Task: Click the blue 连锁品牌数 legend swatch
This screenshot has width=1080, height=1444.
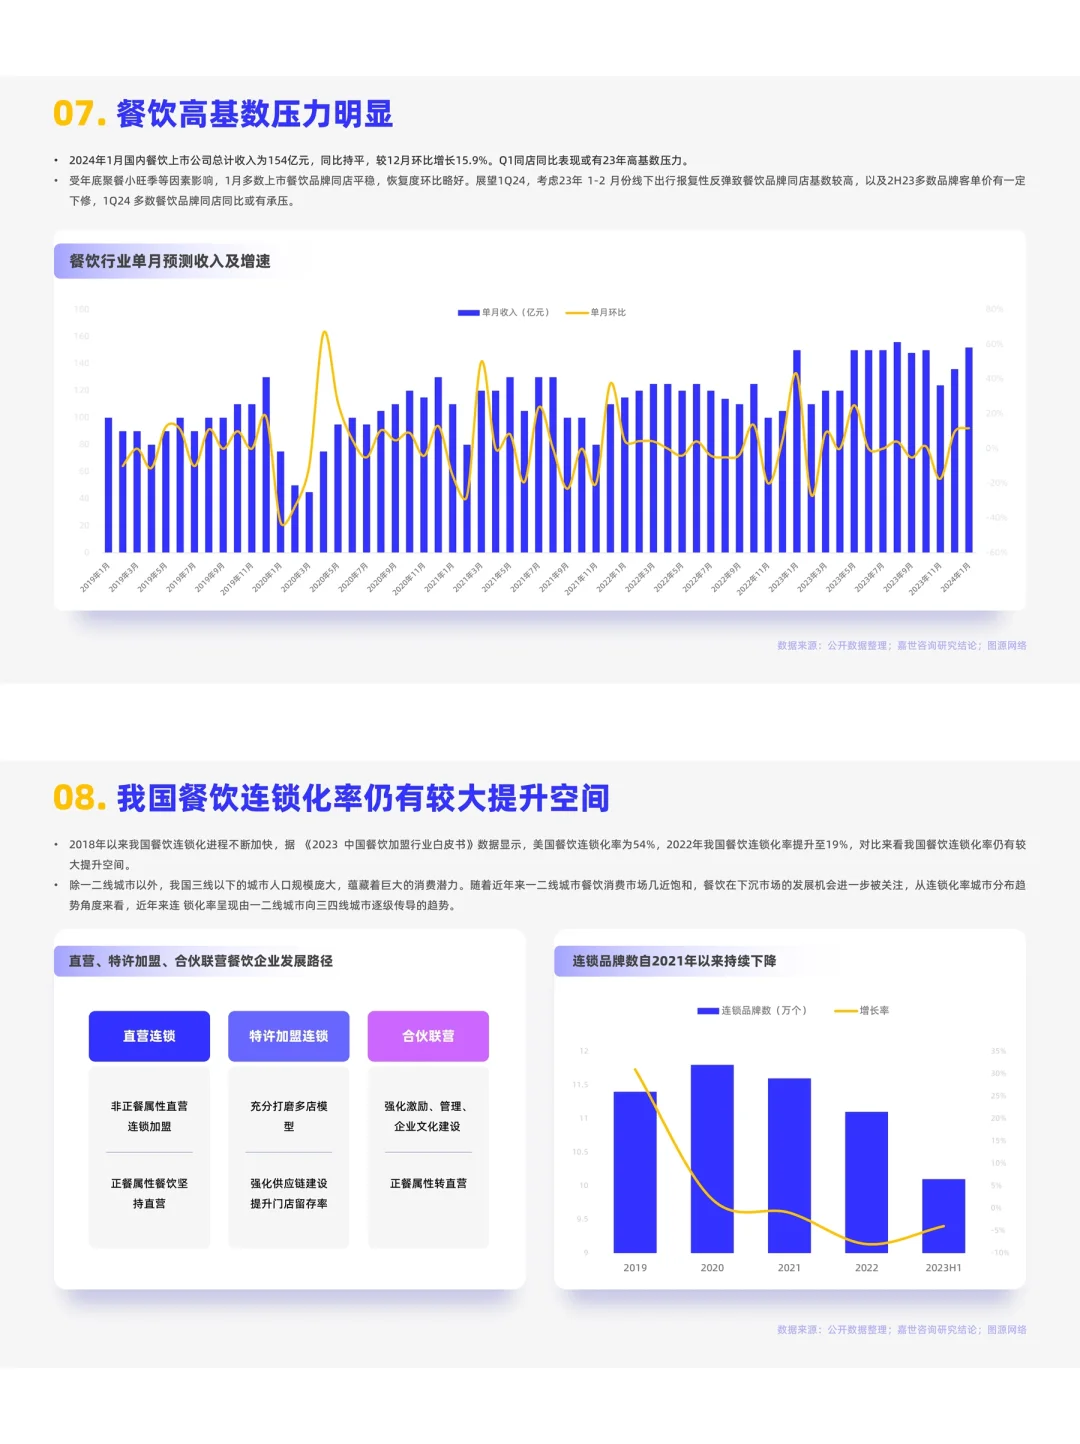Action: pos(708,1011)
